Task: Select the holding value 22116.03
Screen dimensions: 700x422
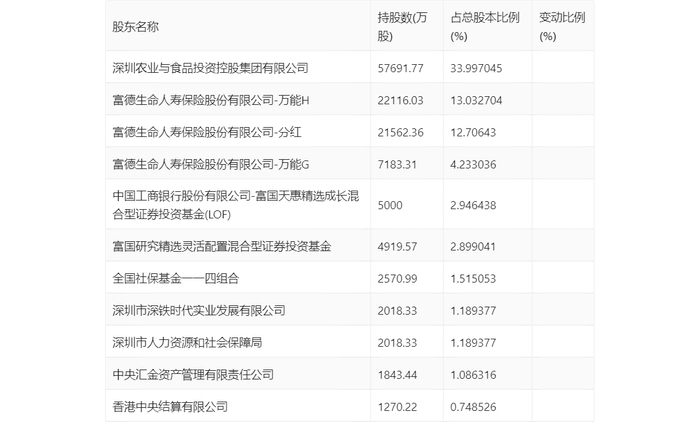Action: tap(400, 100)
